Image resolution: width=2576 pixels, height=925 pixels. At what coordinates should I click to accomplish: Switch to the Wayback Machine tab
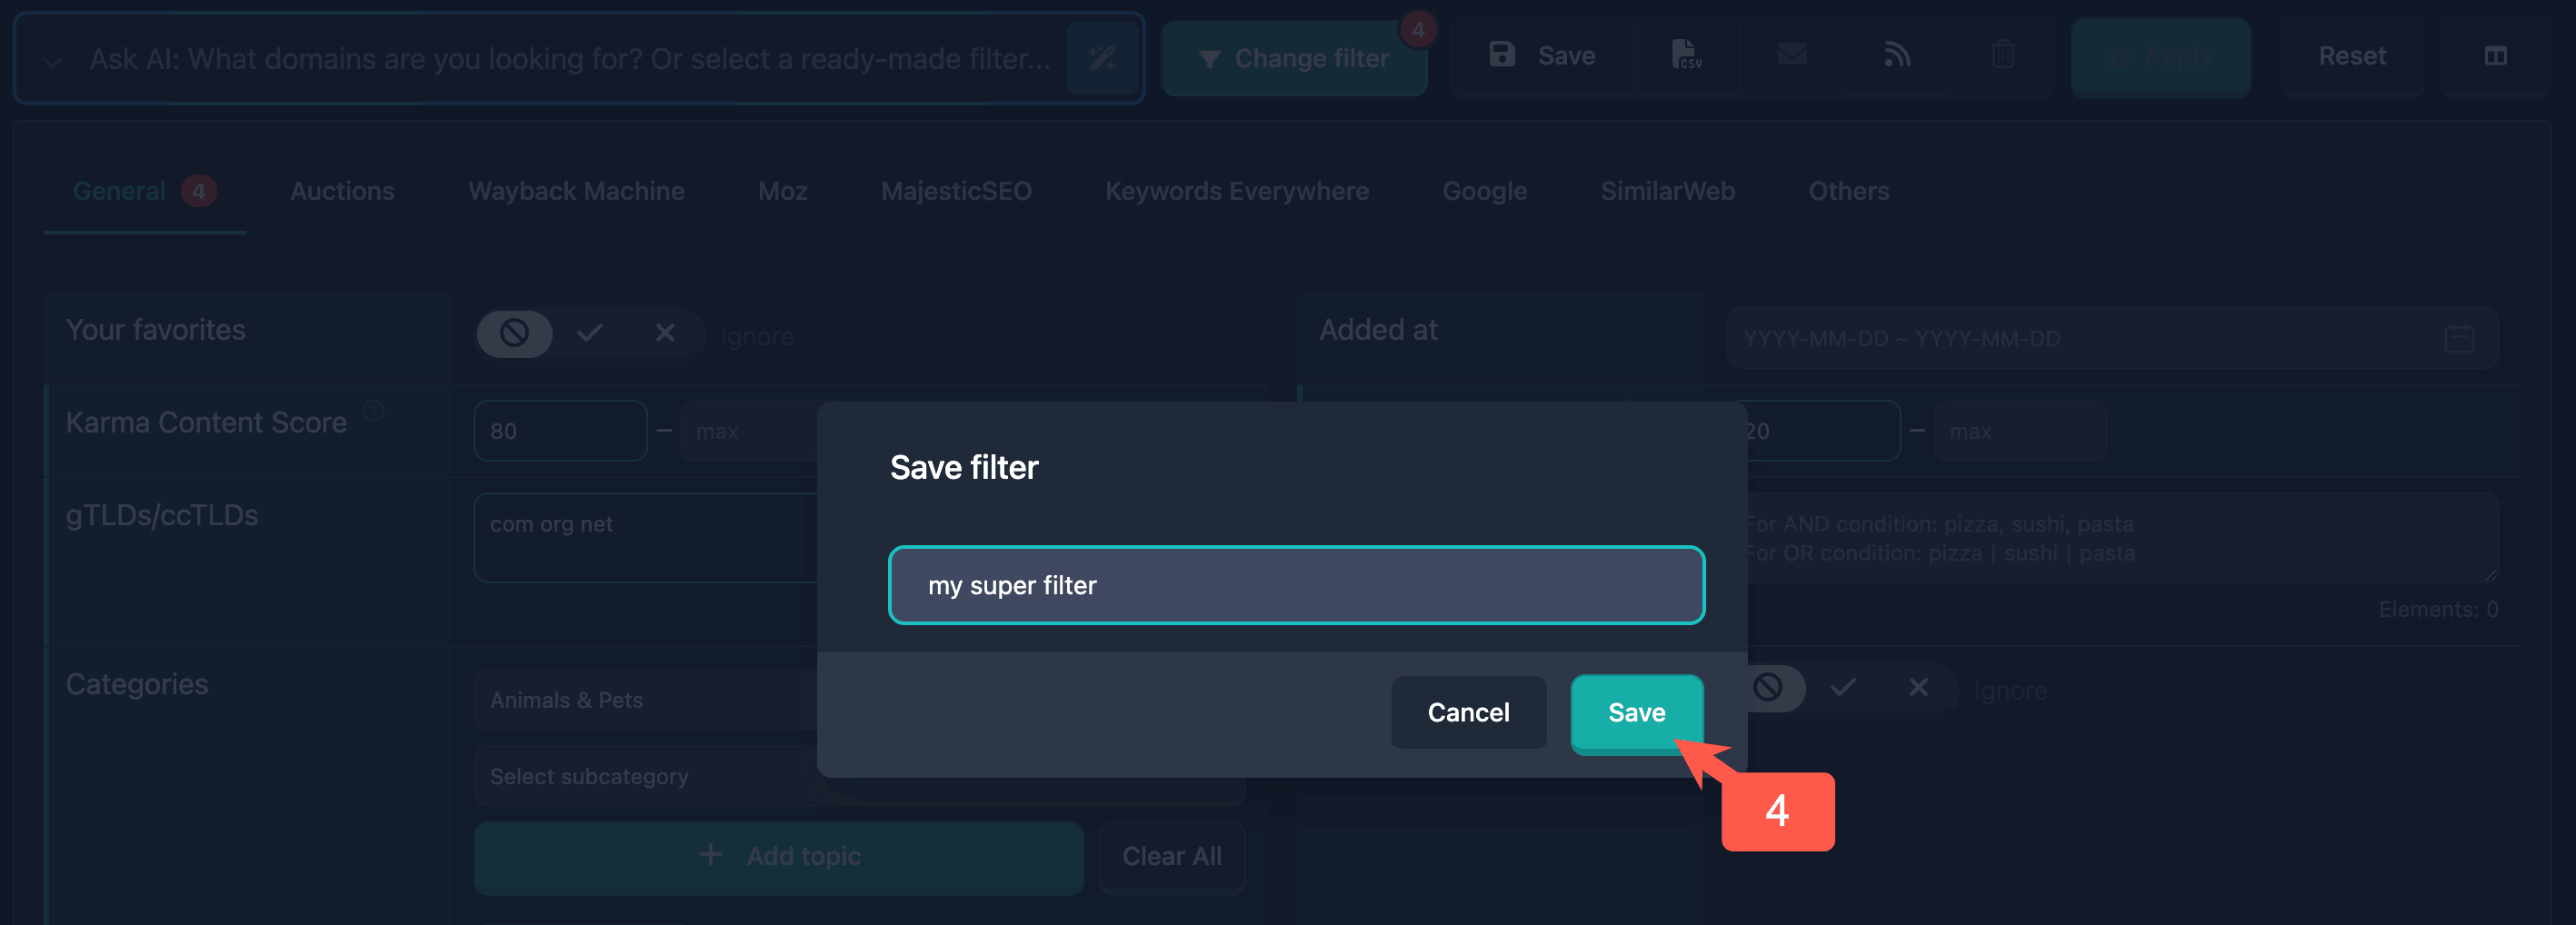click(x=576, y=191)
